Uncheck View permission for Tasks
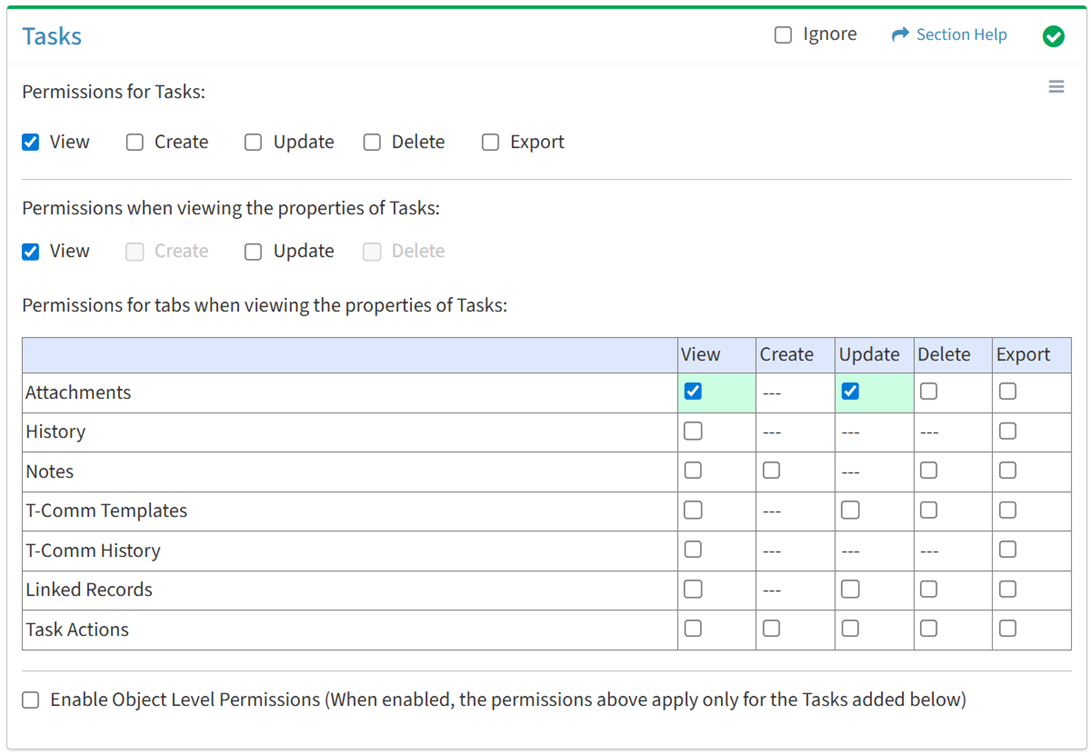 click(x=31, y=142)
